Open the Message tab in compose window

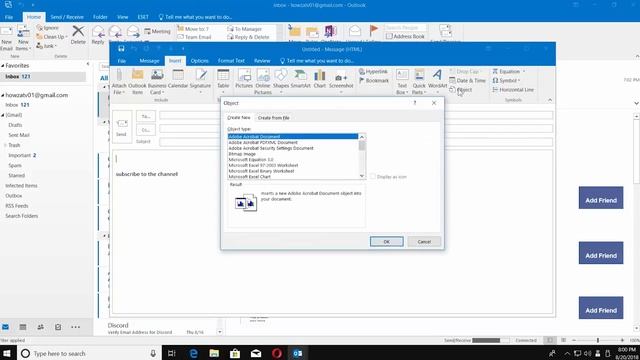[149, 61]
